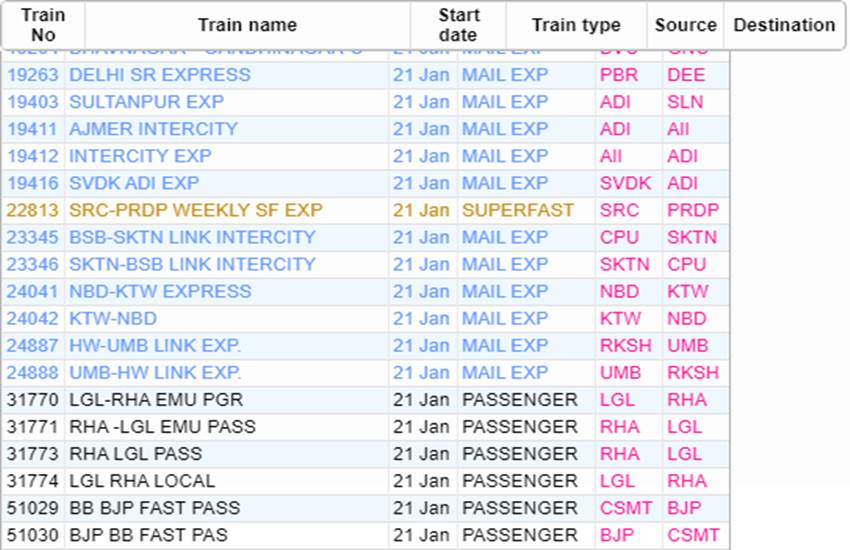Click BSB-SKTN LINK INTERCITY train name
Image resolution: width=850 pixels, height=550 pixels.
pos(192,237)
